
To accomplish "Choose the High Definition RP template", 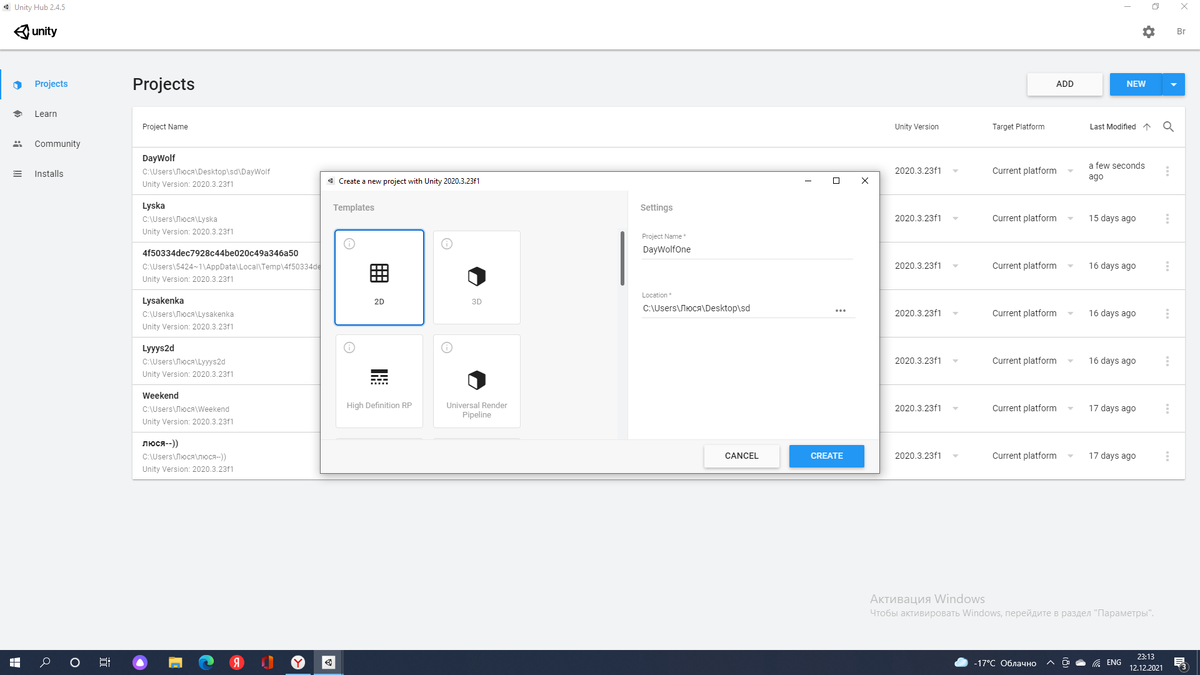I will click(379, 382).
